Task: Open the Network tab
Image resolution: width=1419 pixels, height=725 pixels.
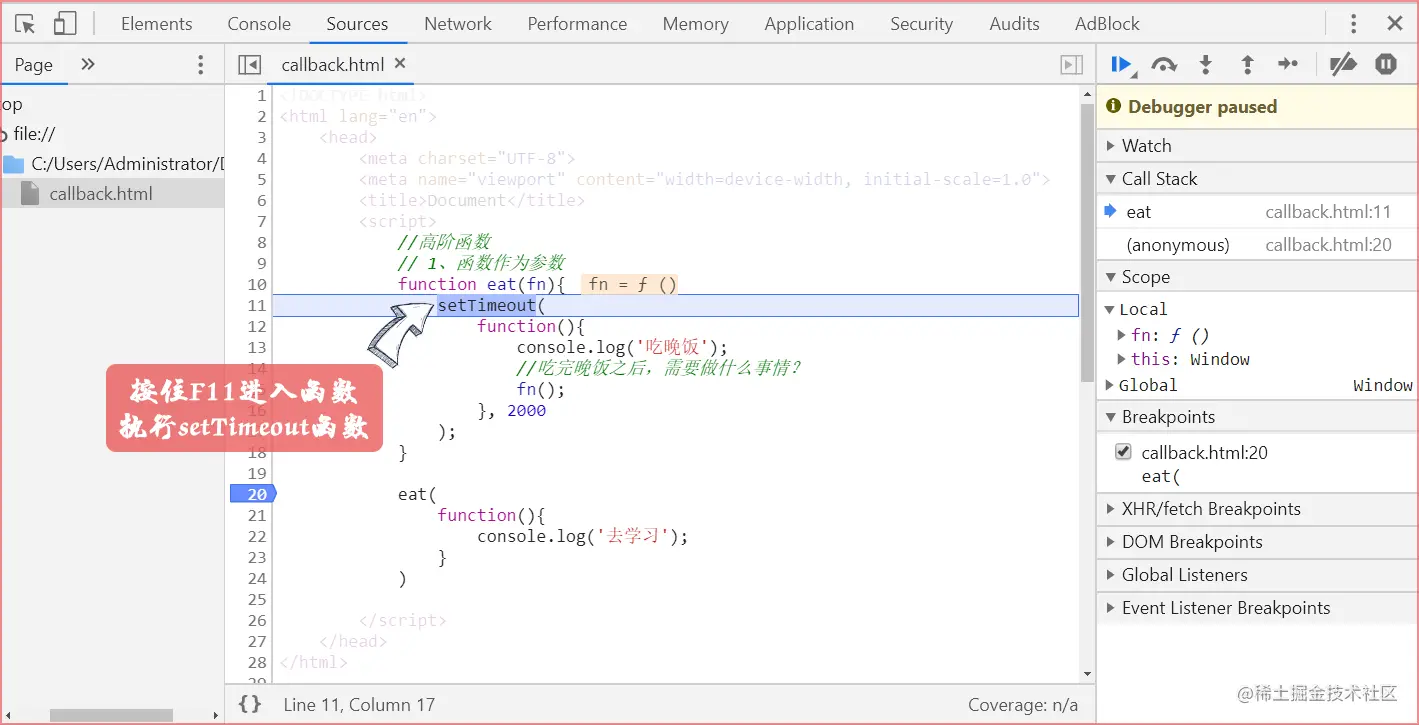Action: pyautogui.click(x=458, y=24)
